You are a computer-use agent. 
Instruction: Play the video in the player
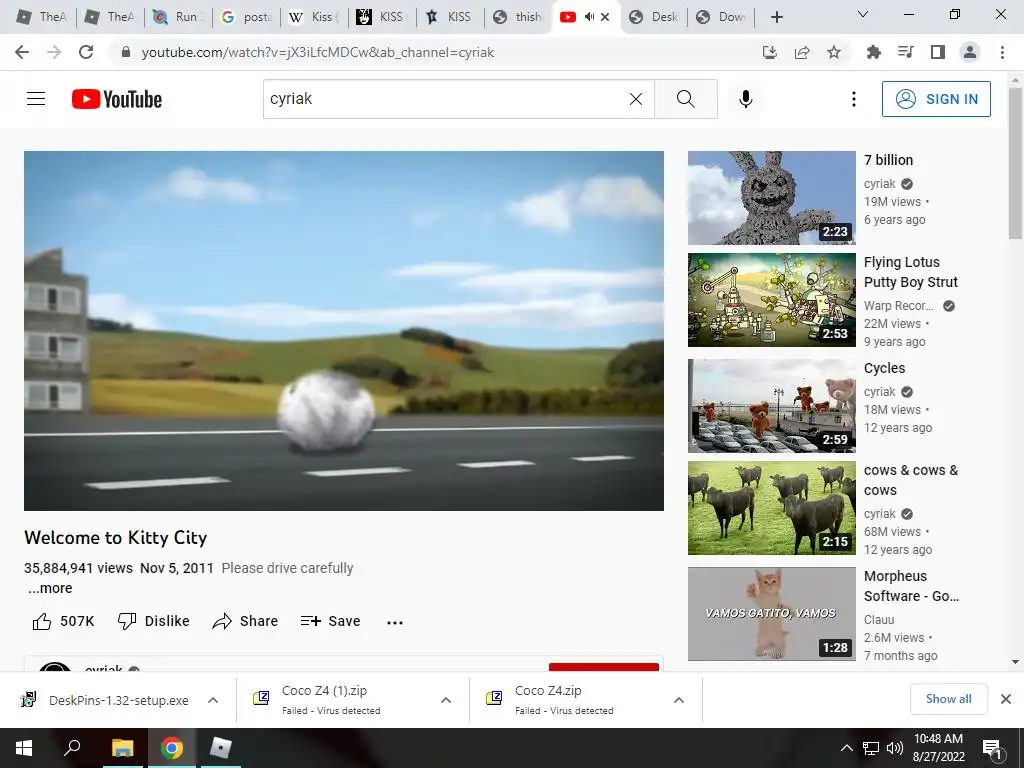click(x=344, y=331)
